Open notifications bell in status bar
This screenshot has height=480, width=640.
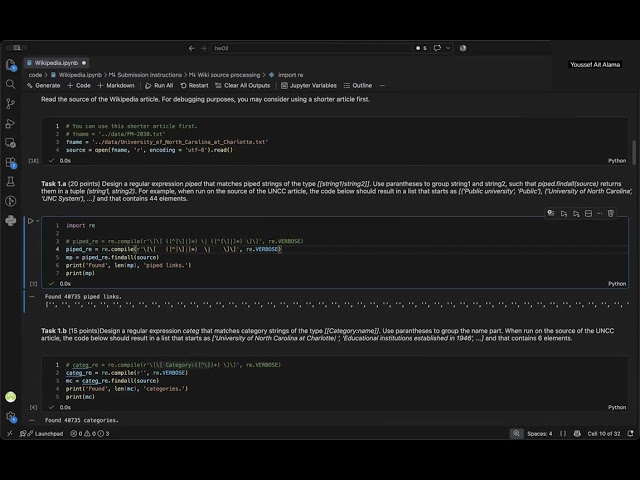[631, 433]
